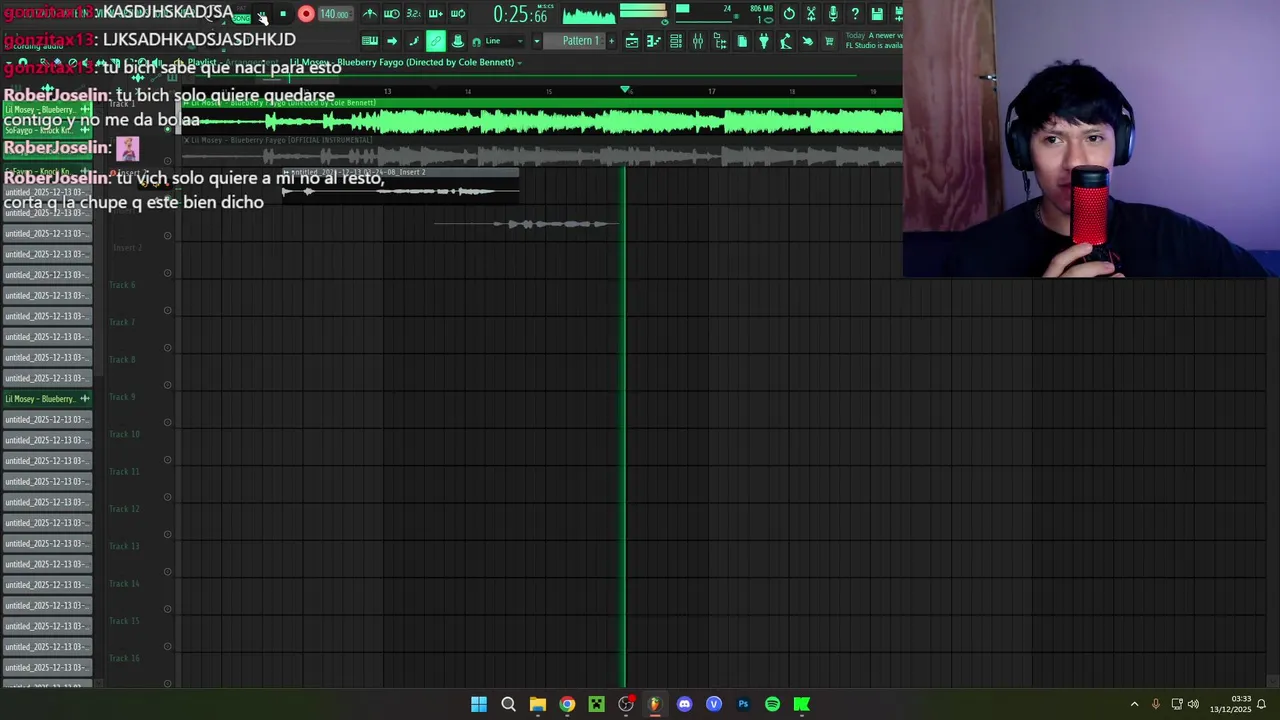Select the green Lil Mosey Blueberry picker clip
This screenshot has width=1280, height=720.
click(x=47, y=399)
